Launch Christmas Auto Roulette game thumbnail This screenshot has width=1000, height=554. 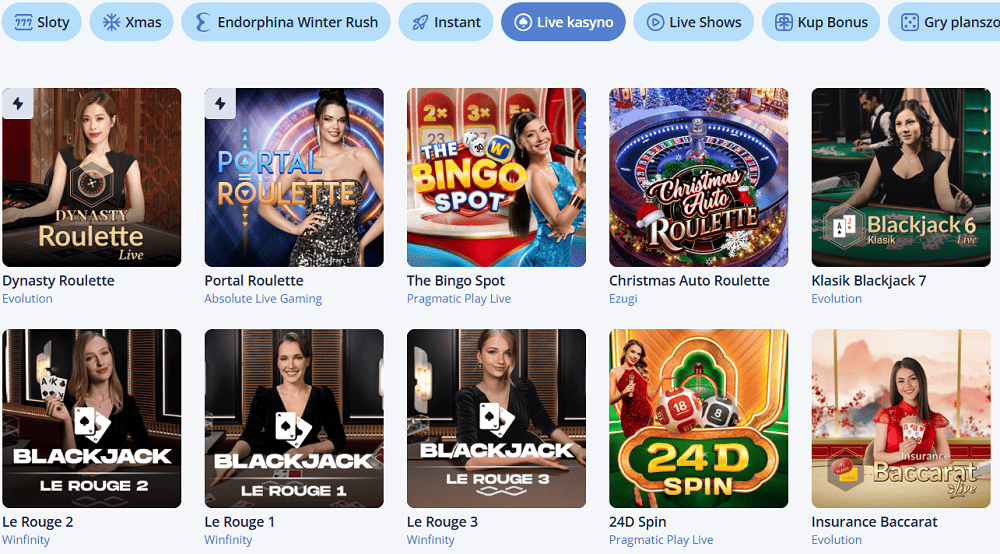[698, 177]
